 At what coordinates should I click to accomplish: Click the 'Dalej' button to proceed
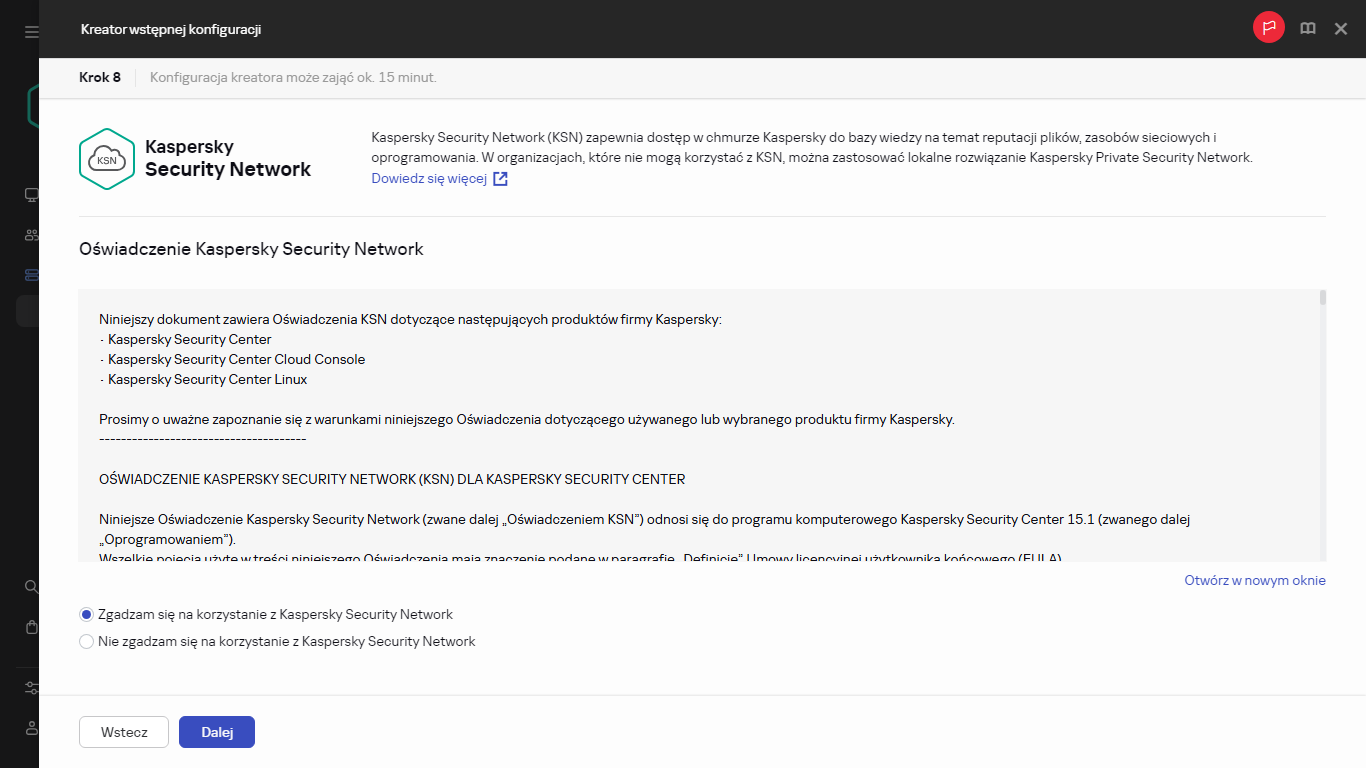coord(216,731)
